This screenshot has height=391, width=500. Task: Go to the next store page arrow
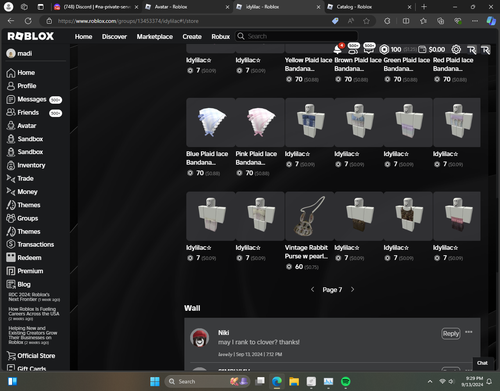[x=352, y=289]
